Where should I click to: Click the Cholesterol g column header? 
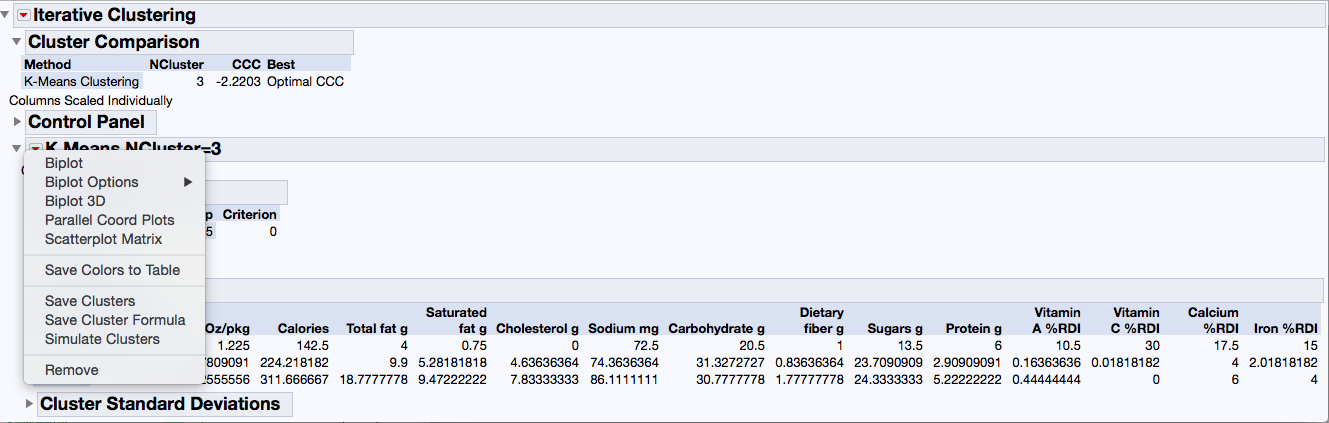(537, 328)
